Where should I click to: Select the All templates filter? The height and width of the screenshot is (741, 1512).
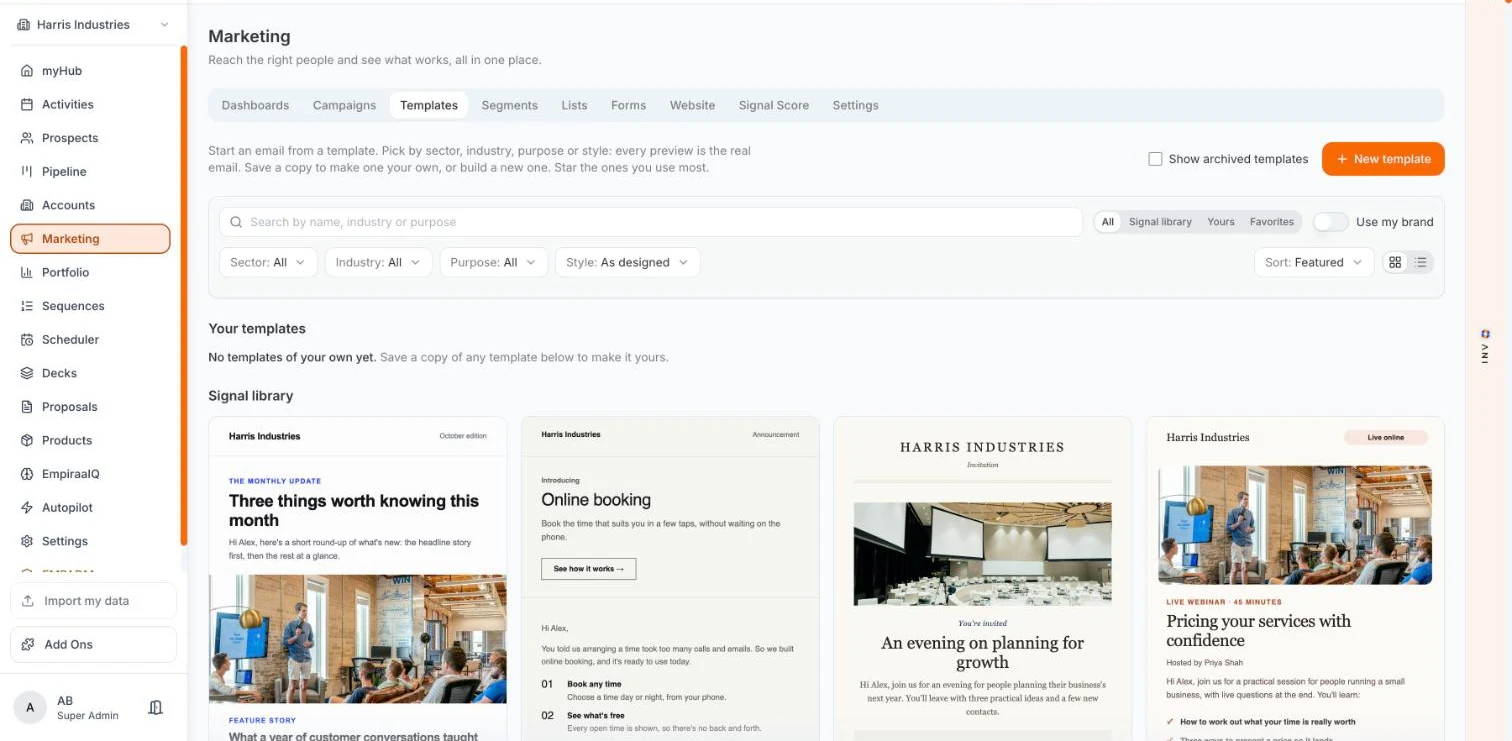1108,222
